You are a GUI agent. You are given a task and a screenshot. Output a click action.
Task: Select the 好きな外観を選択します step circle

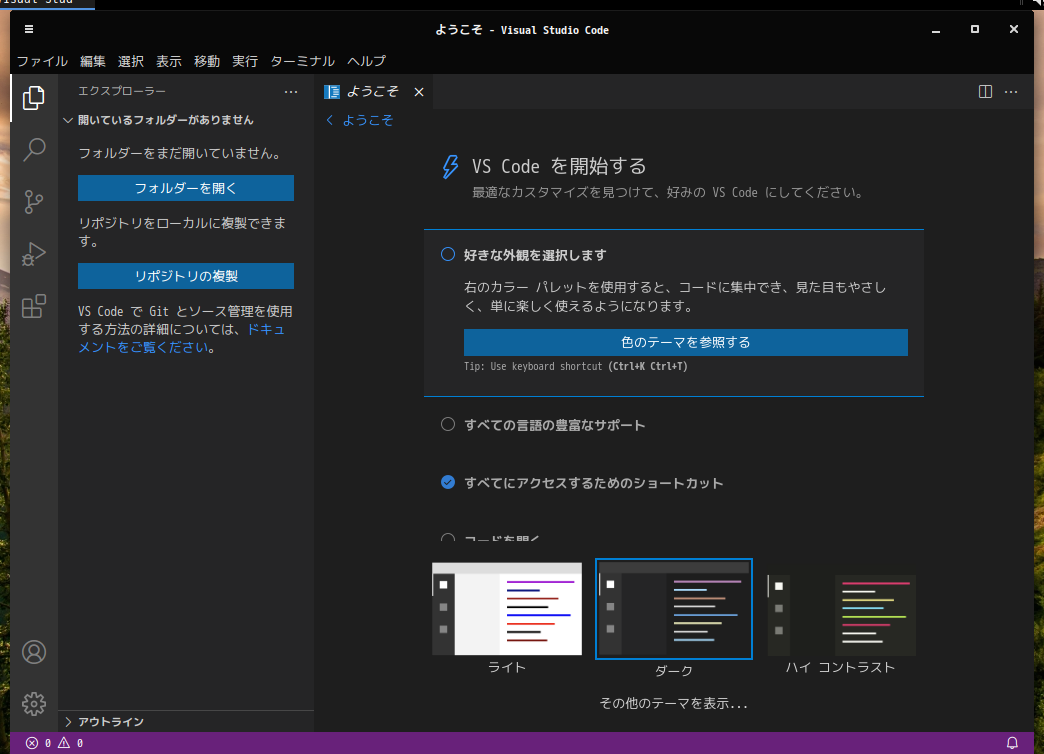click(x=448, y=254)
